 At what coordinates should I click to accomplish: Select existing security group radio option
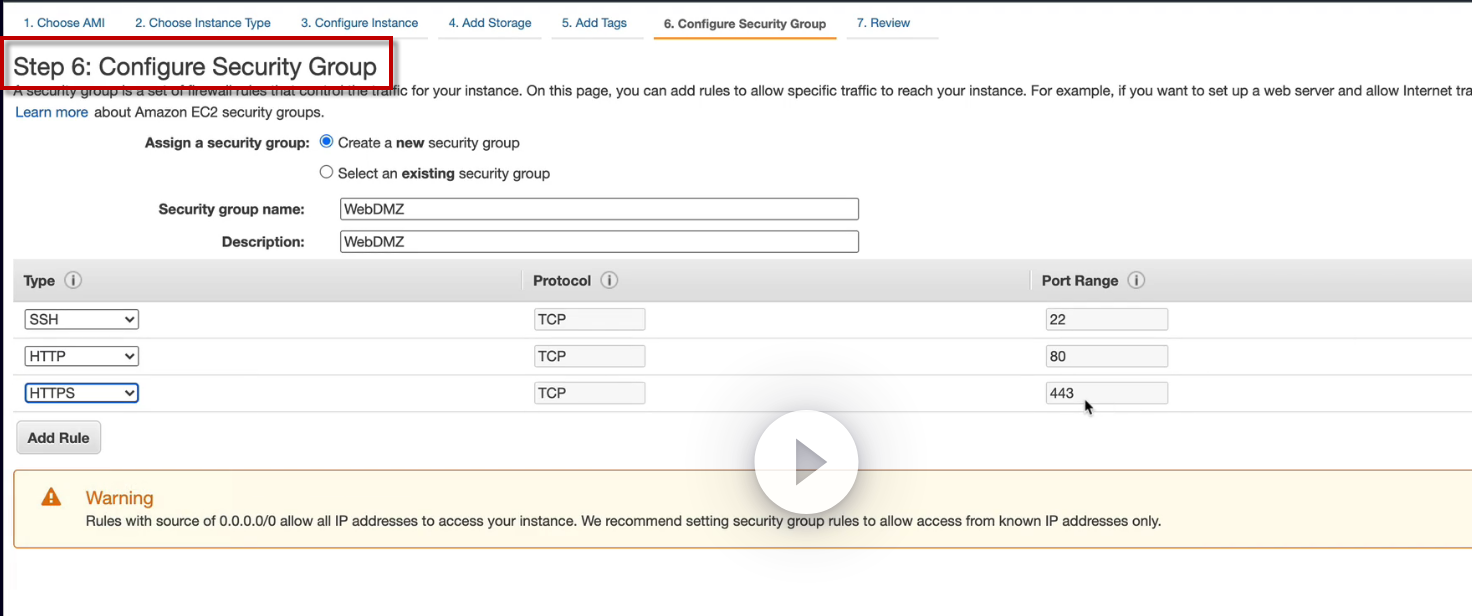point(326,172)
